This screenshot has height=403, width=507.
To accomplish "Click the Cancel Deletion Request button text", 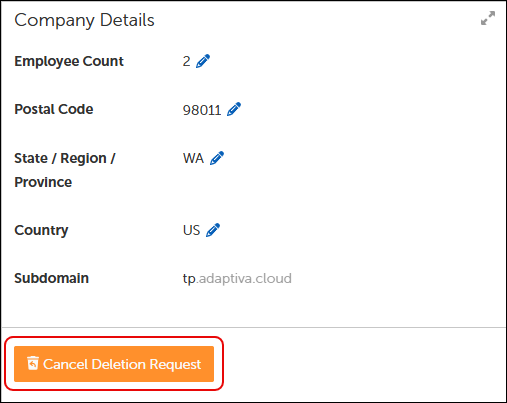I will 122,364.
